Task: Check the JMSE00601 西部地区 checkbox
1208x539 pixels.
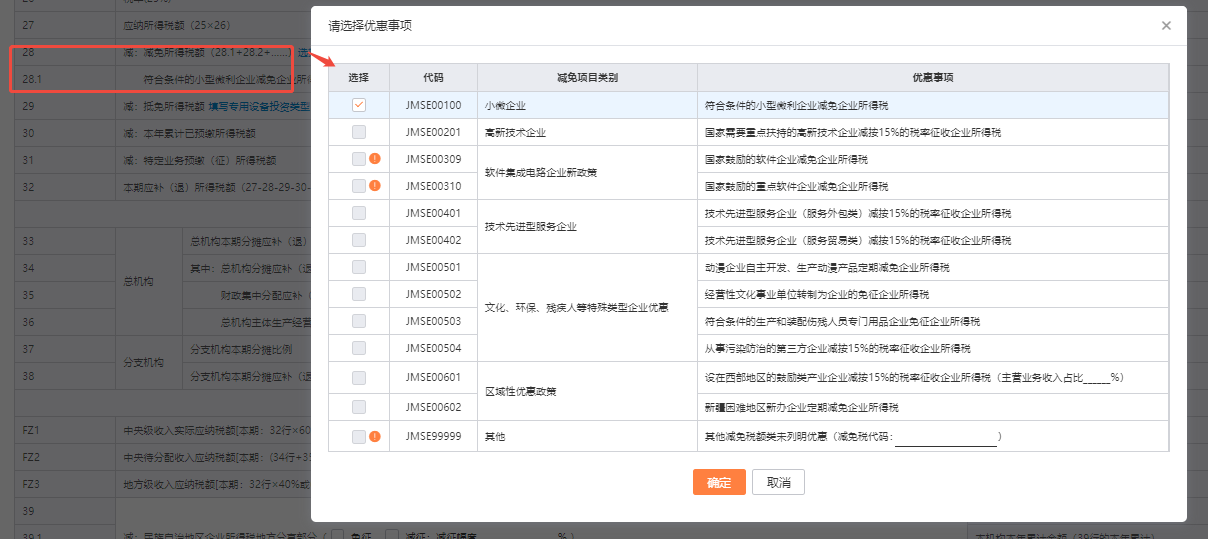Action: tap(359, 378)
